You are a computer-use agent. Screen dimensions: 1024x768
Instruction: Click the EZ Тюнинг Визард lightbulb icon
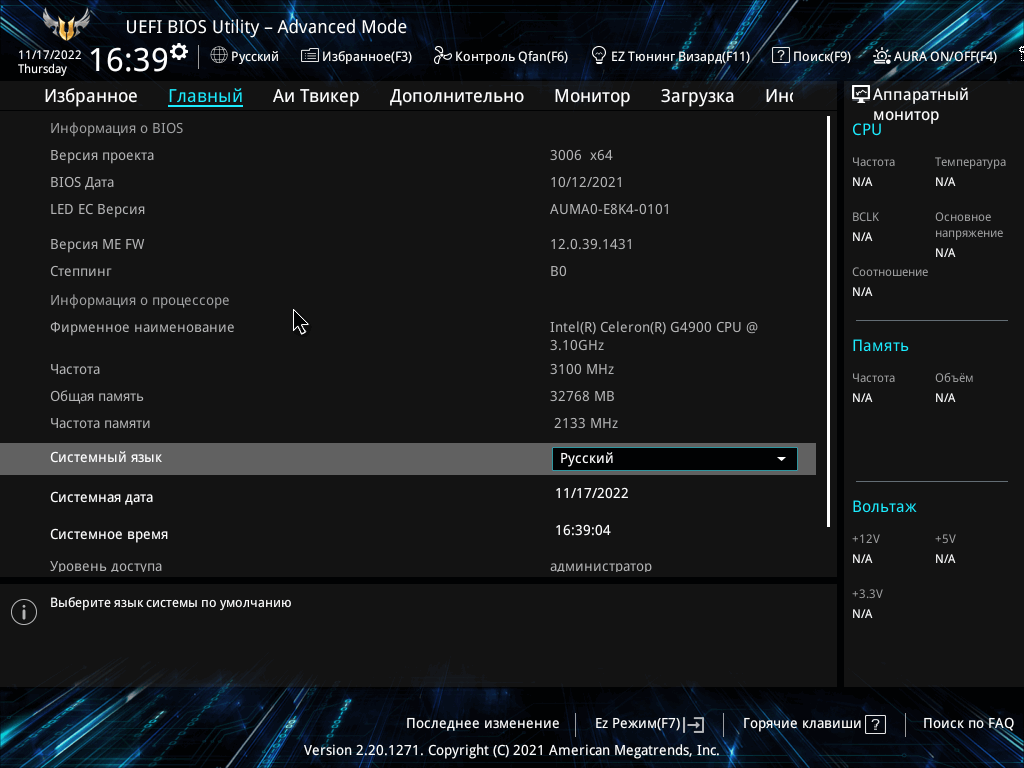tap(598, 56)
